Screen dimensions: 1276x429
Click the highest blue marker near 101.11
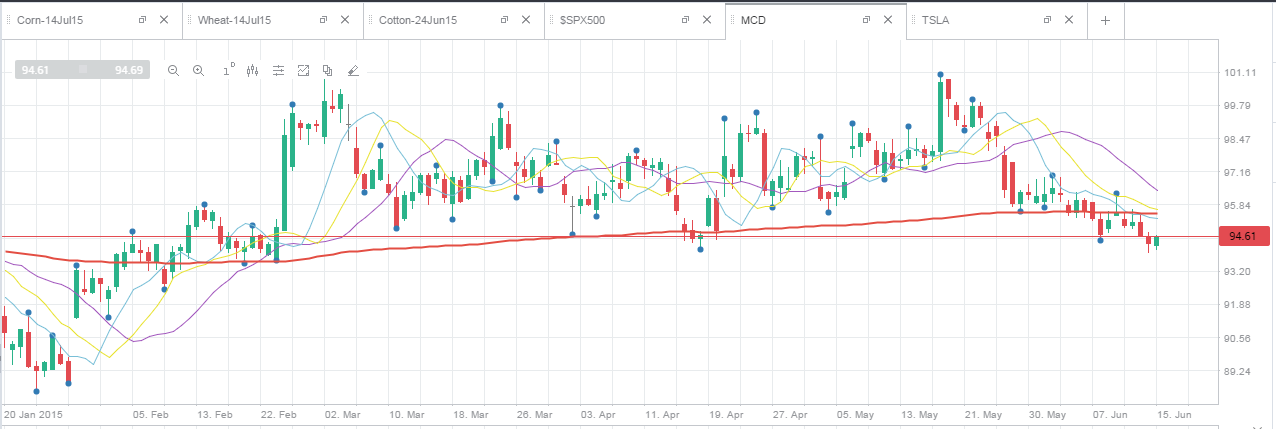coord(941,74)
